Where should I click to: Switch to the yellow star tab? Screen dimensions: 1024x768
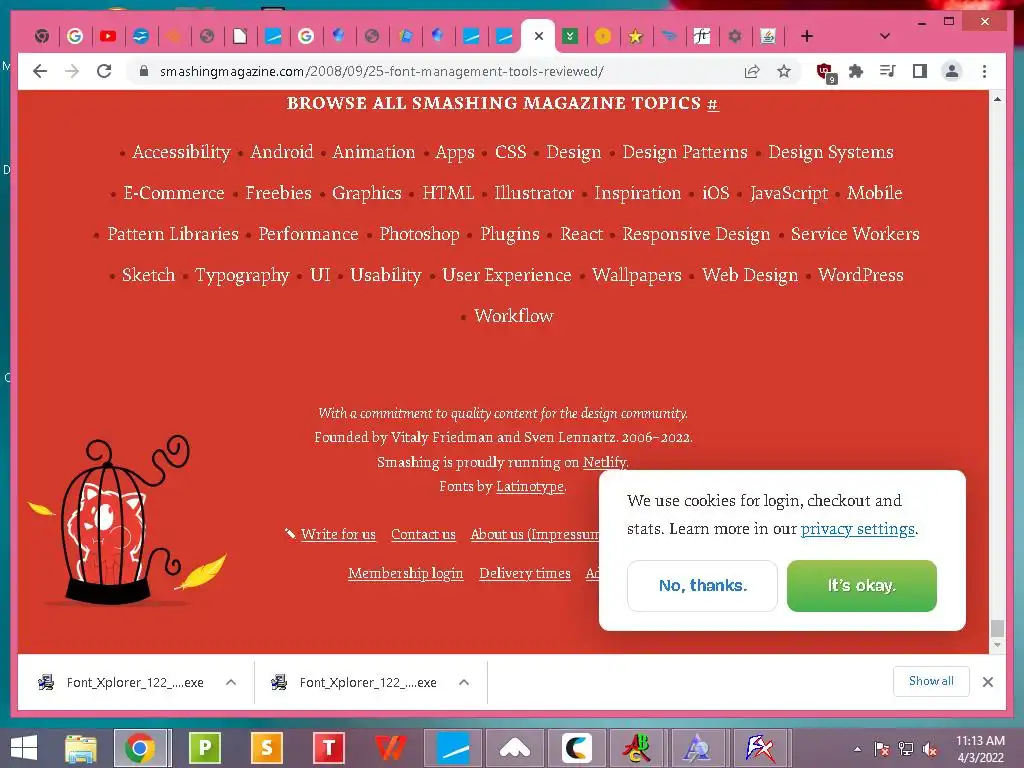pyautogui.click(x=635, y=37)
